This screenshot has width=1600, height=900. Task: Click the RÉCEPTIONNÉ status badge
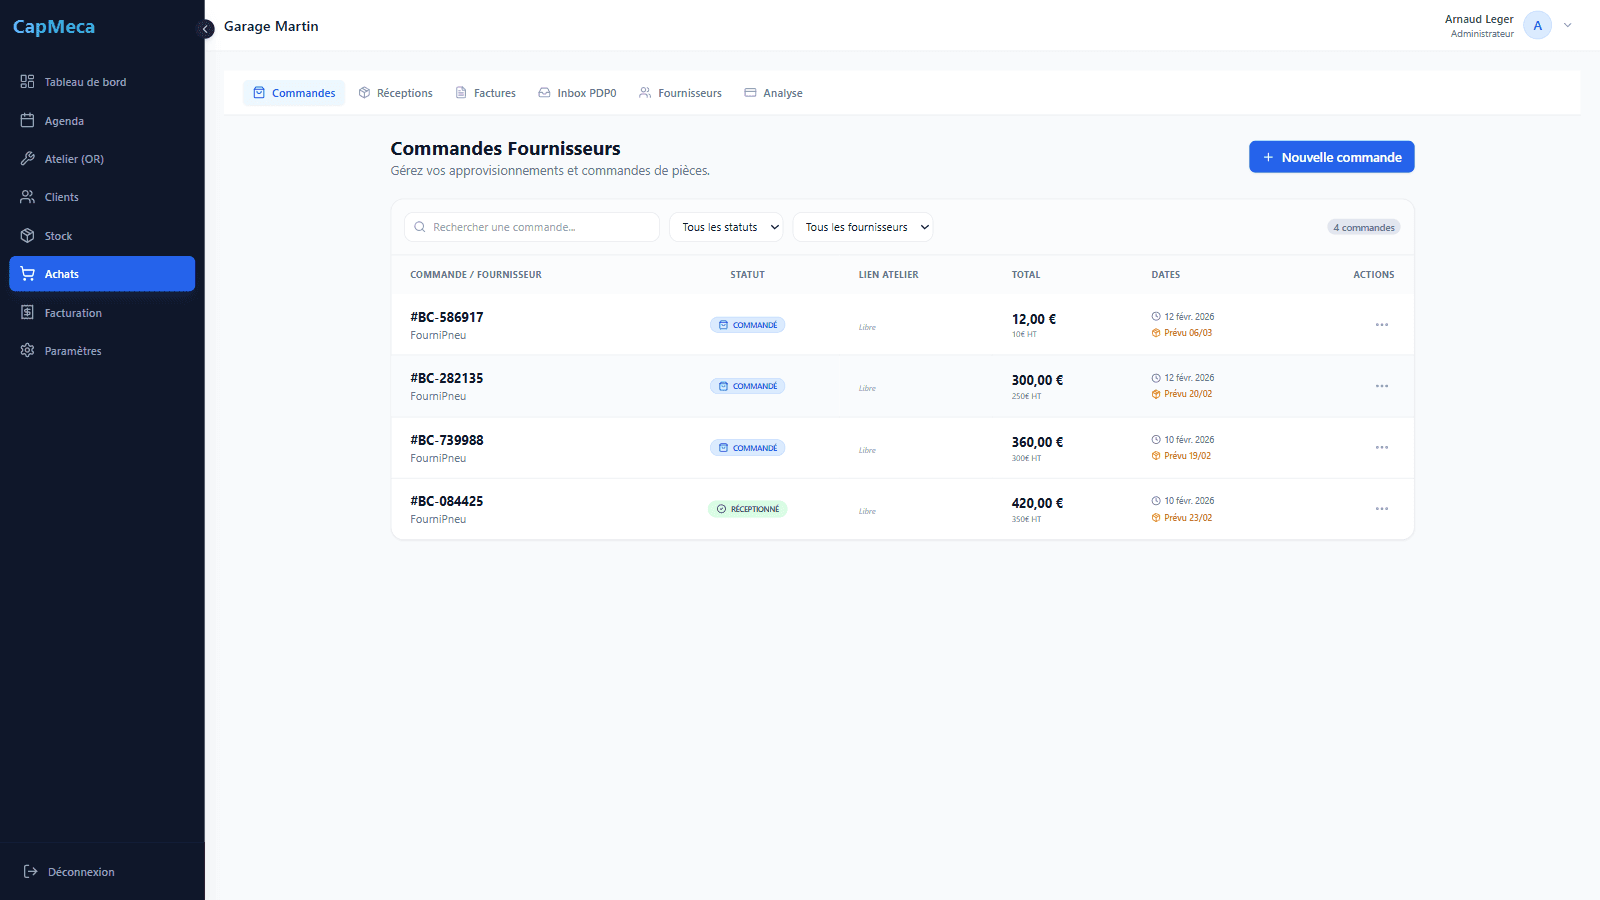(x=747, y=509)
